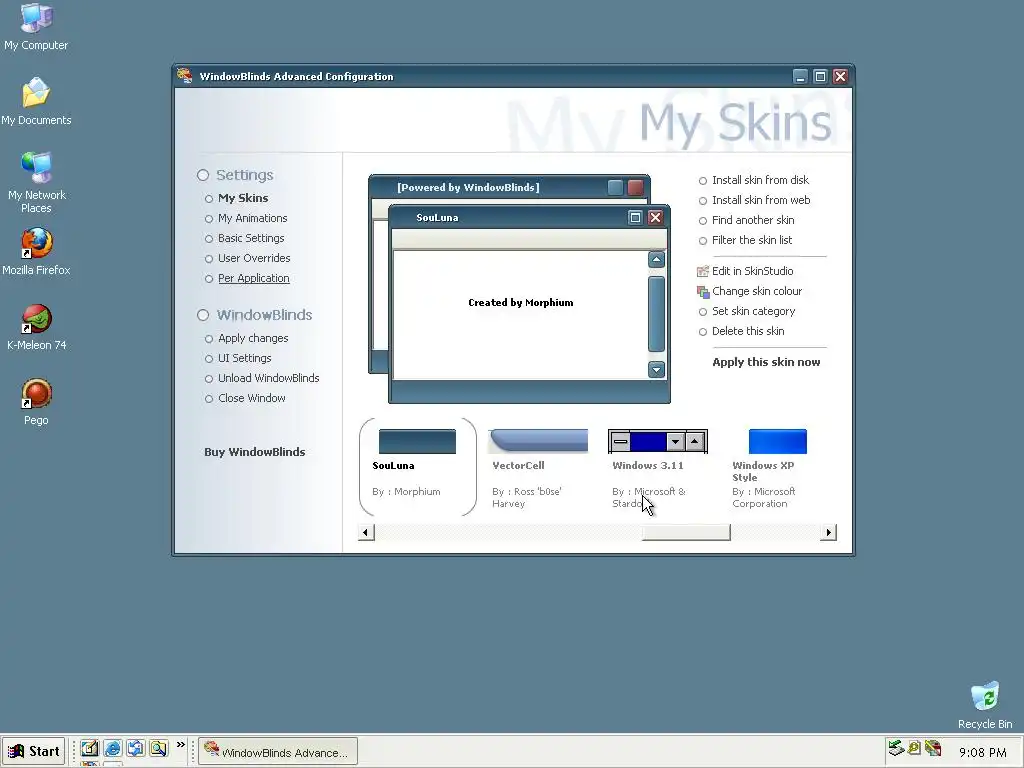The width and height of the screenshot is (1024, 768).
Task: Click the safely remove hardware tray icon
Action: tap(896, 748)
